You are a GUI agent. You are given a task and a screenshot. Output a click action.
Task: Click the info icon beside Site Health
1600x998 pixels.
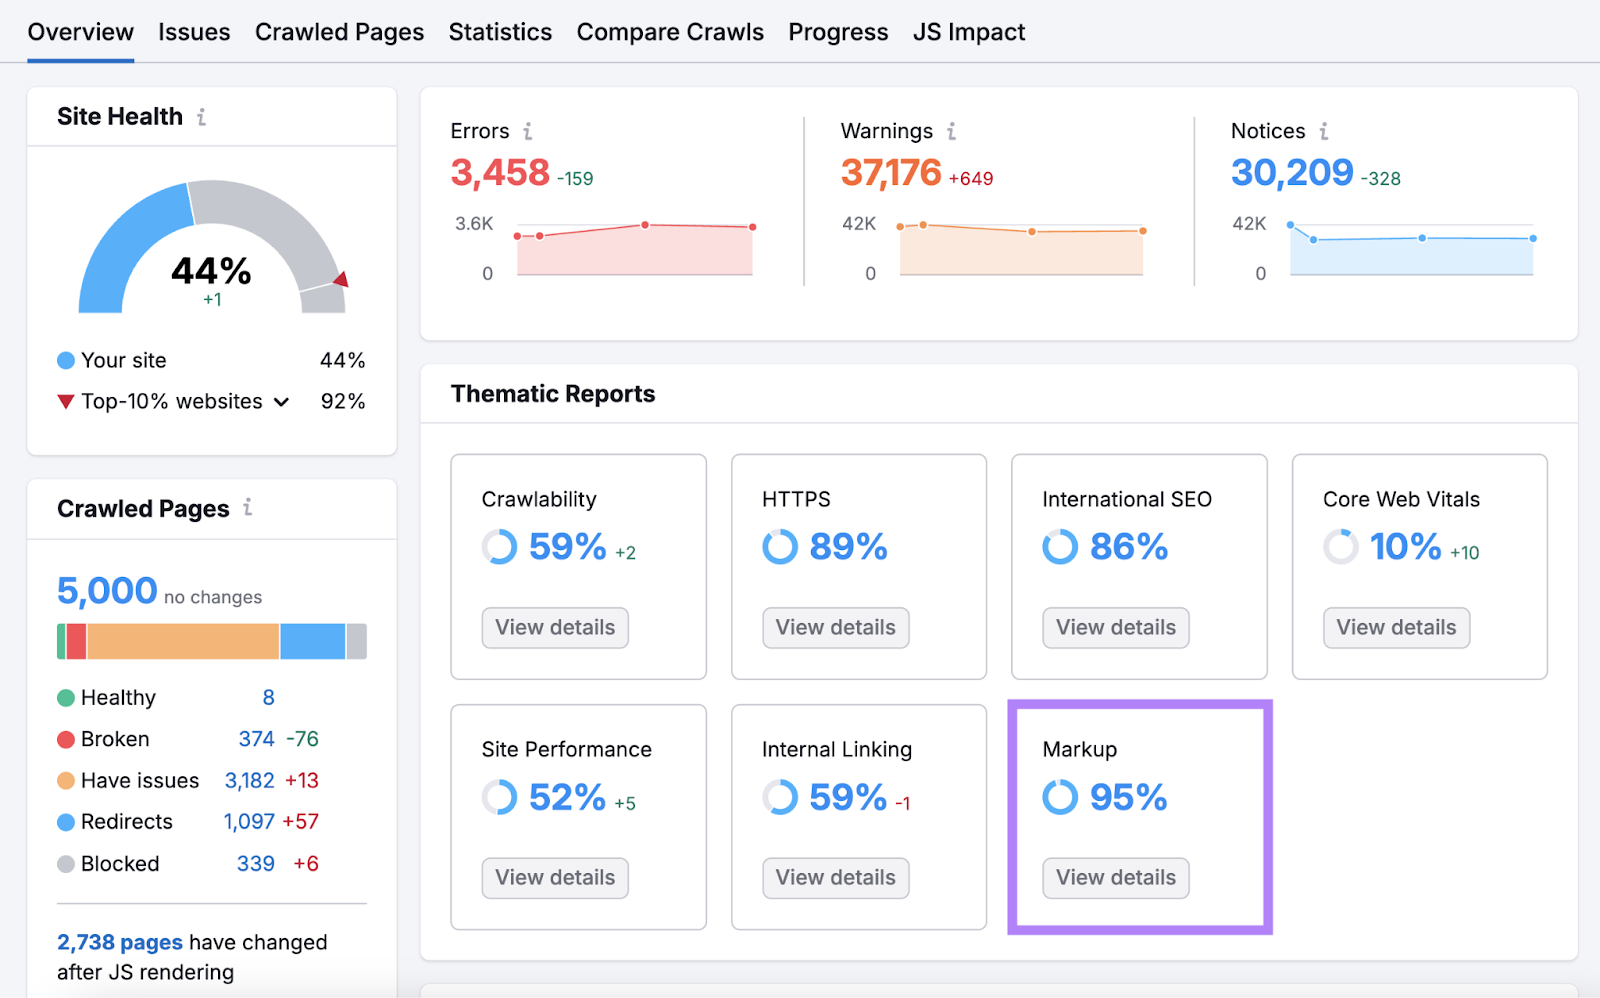[x=202, y=117]
